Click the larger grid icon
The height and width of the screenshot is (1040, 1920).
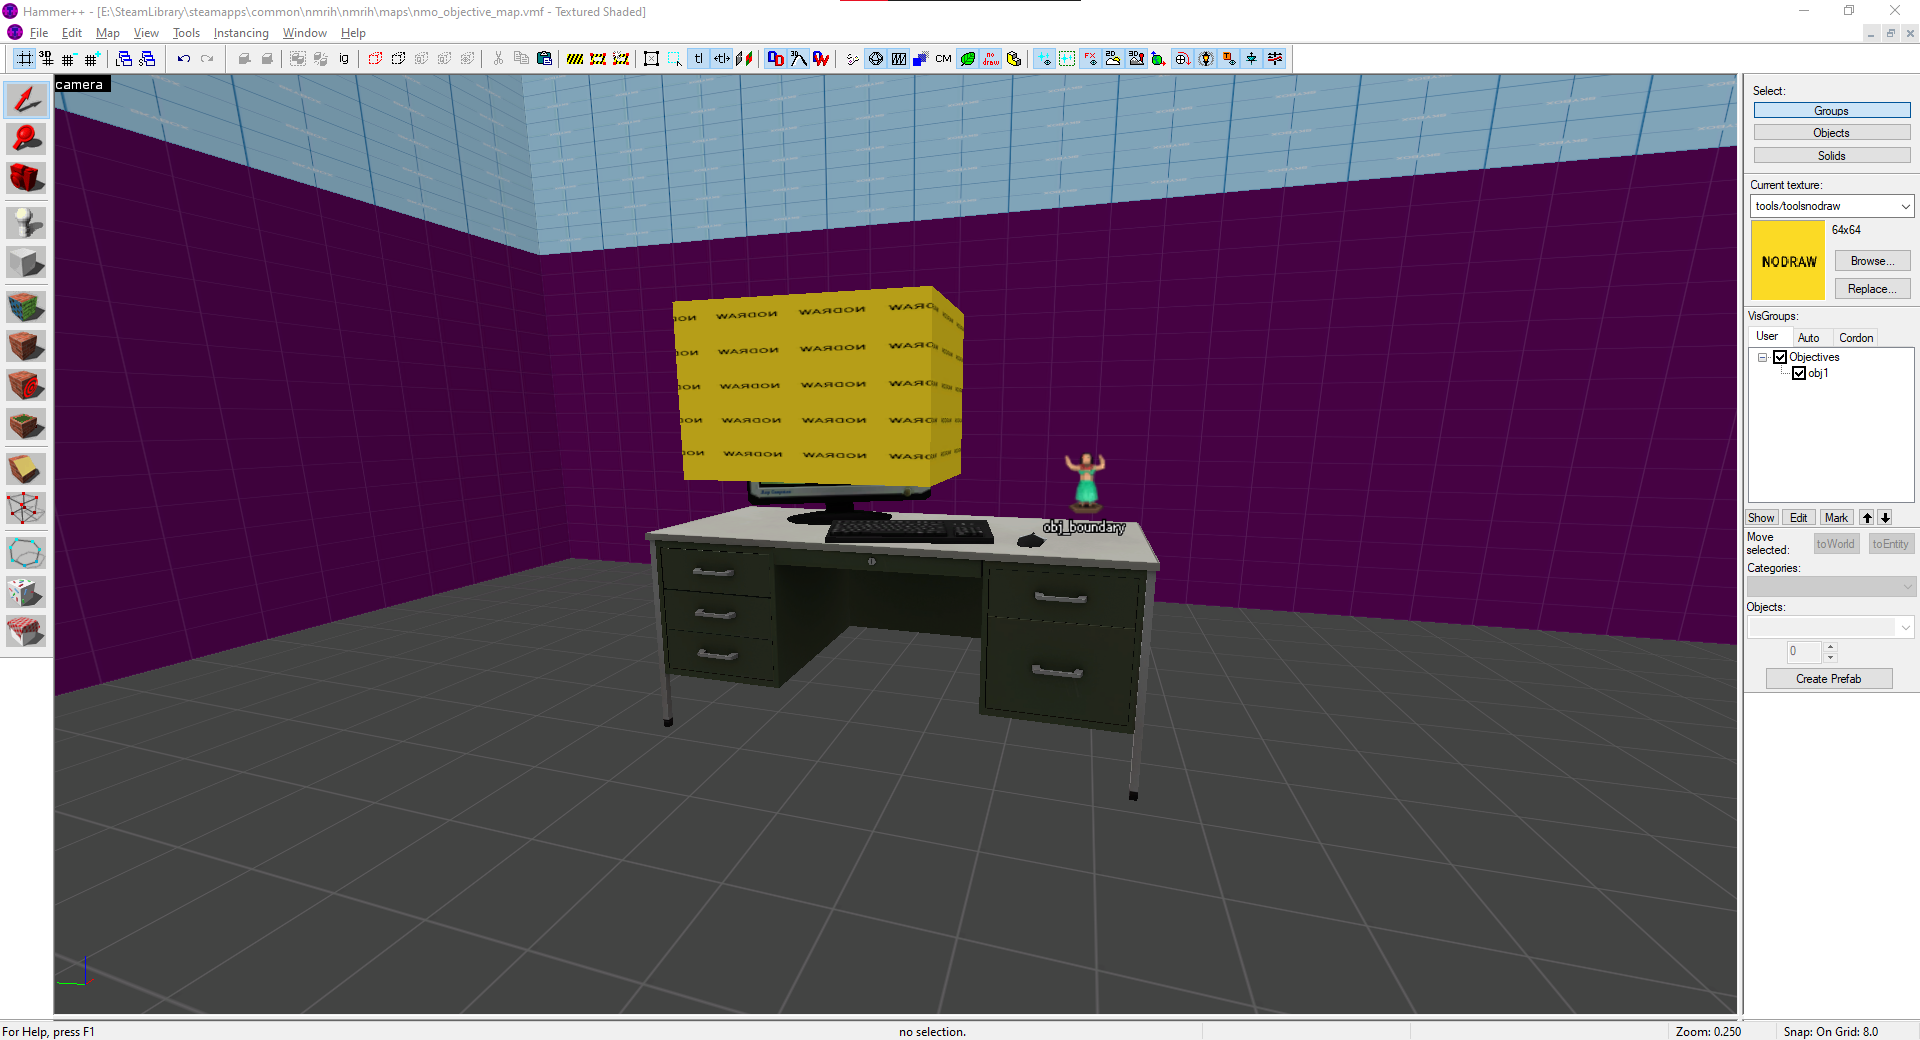coord(92,59)
